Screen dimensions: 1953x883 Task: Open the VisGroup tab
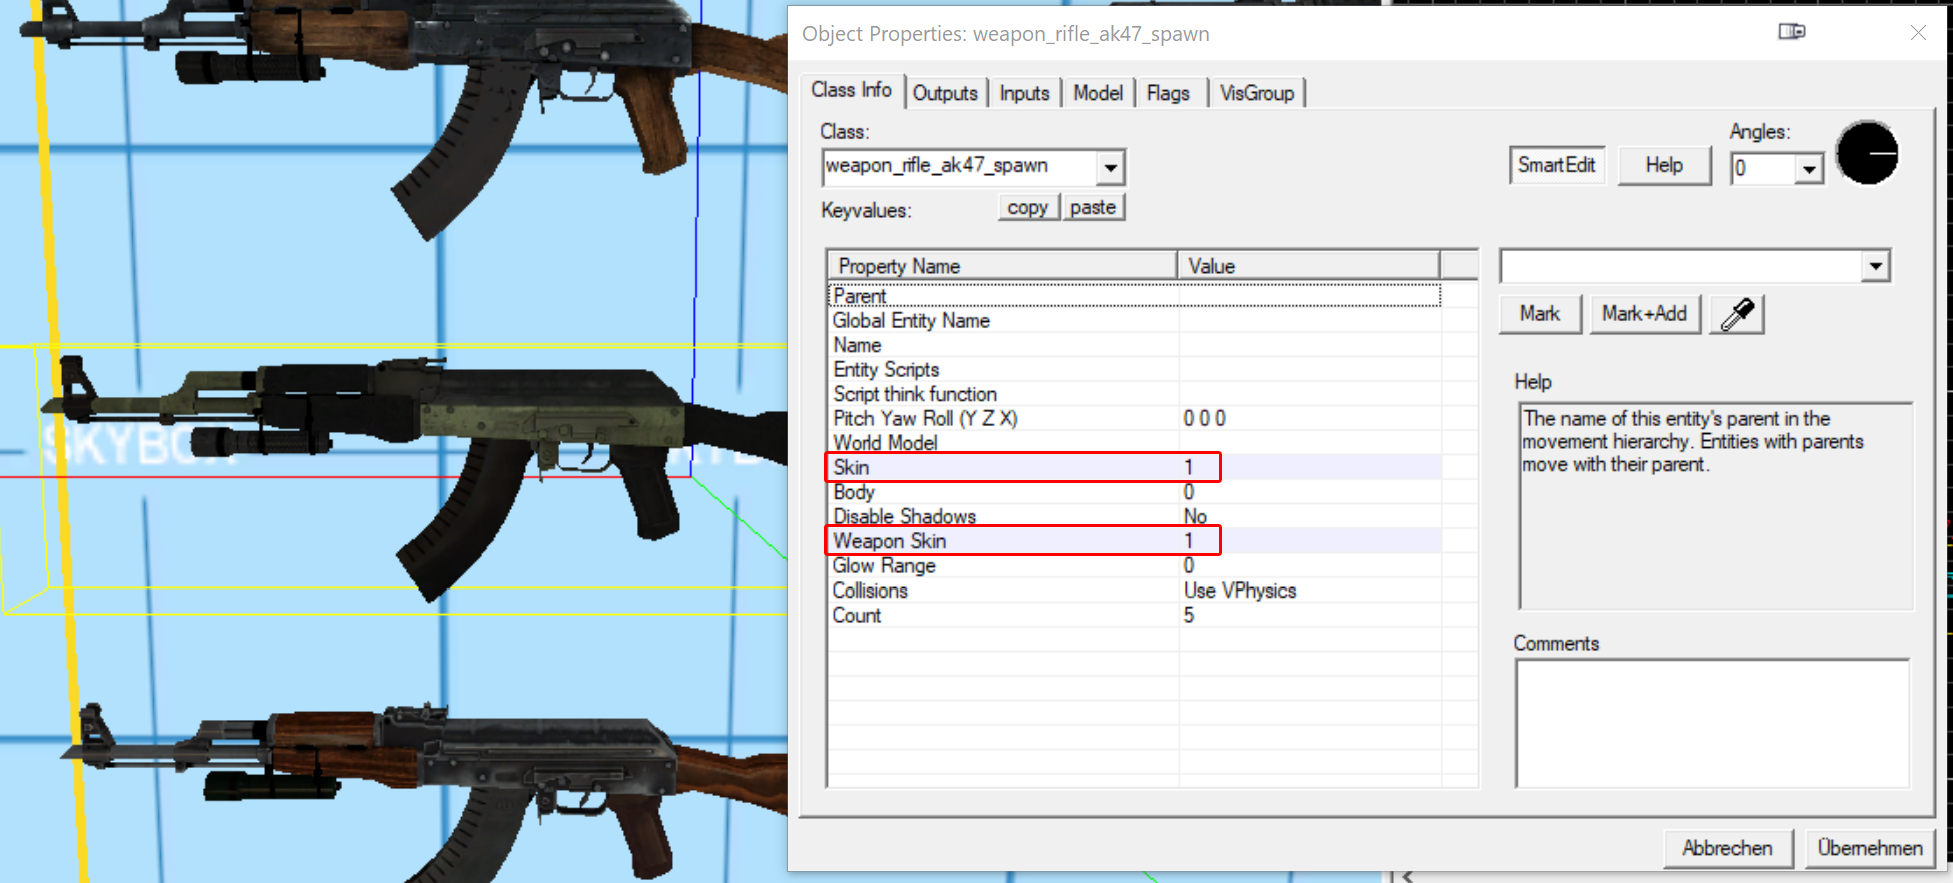[x=1256, y=93]
